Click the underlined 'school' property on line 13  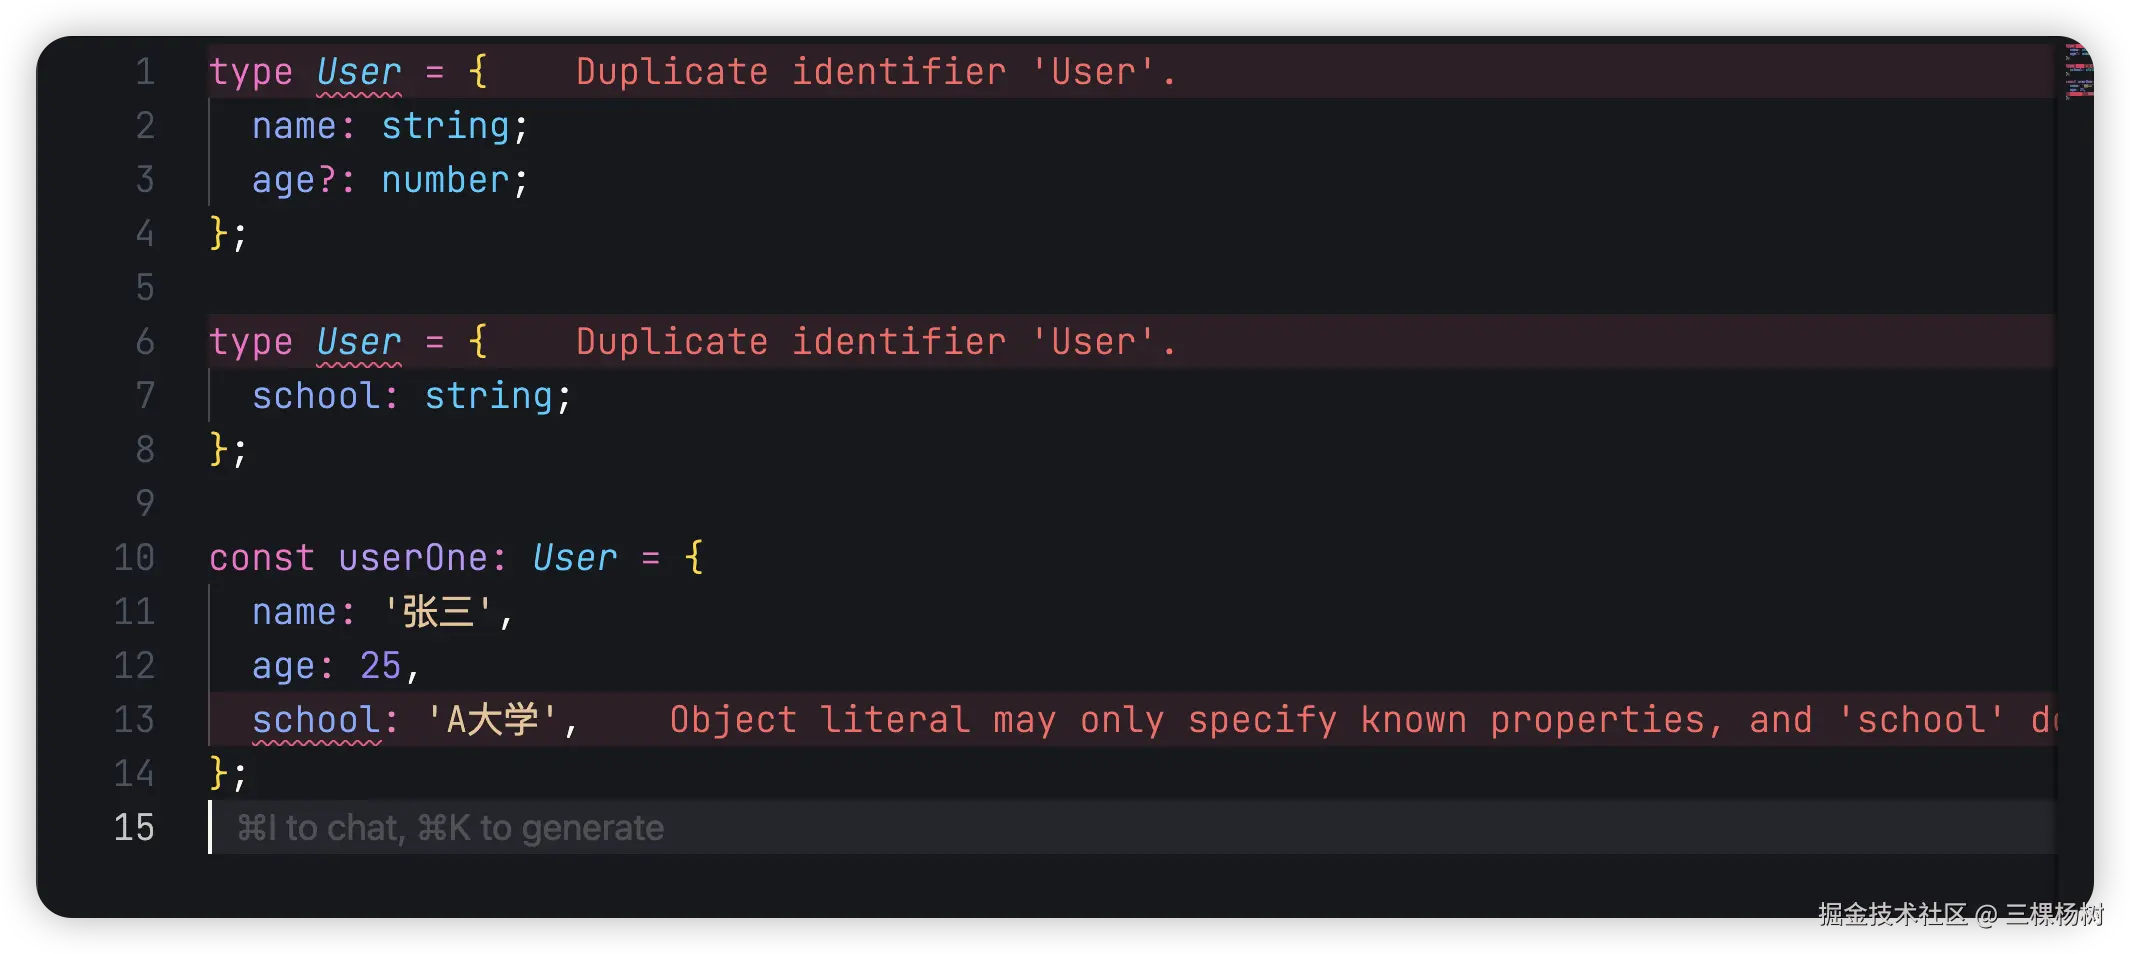point(316,720)
